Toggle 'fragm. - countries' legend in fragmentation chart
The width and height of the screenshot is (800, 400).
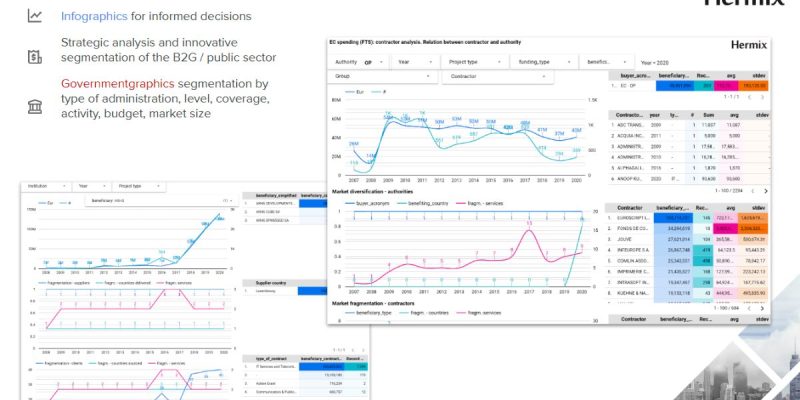424,312
